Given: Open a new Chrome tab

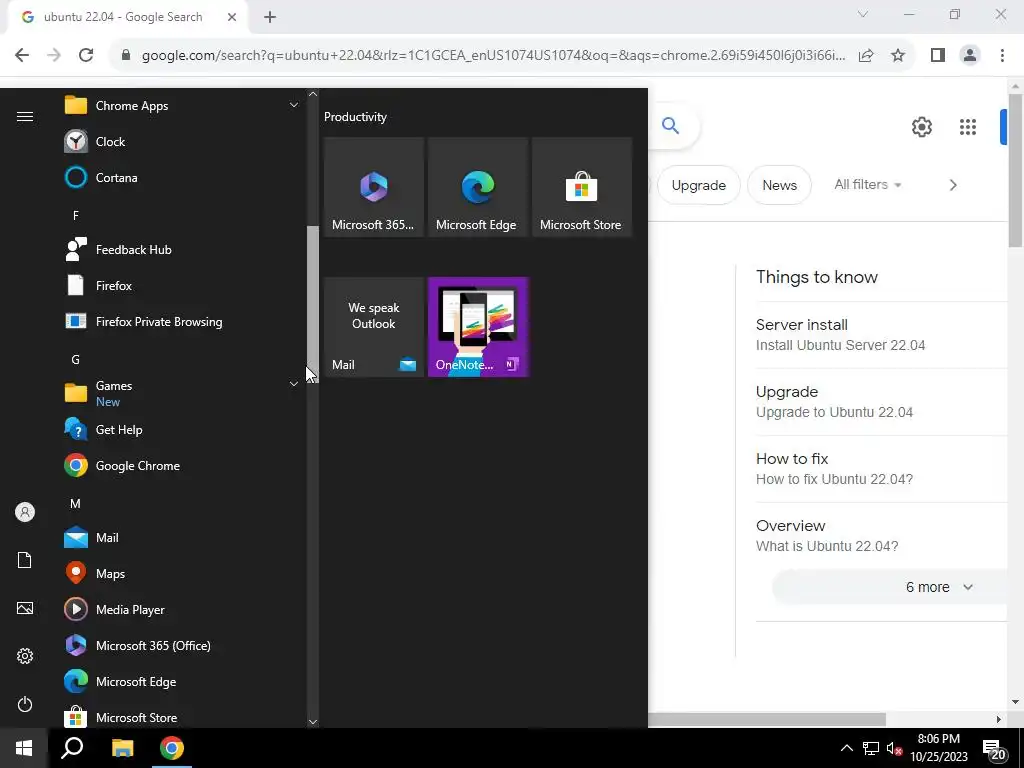Looking at the screenshot, I should pyautogui.click(x=270, y=18).
